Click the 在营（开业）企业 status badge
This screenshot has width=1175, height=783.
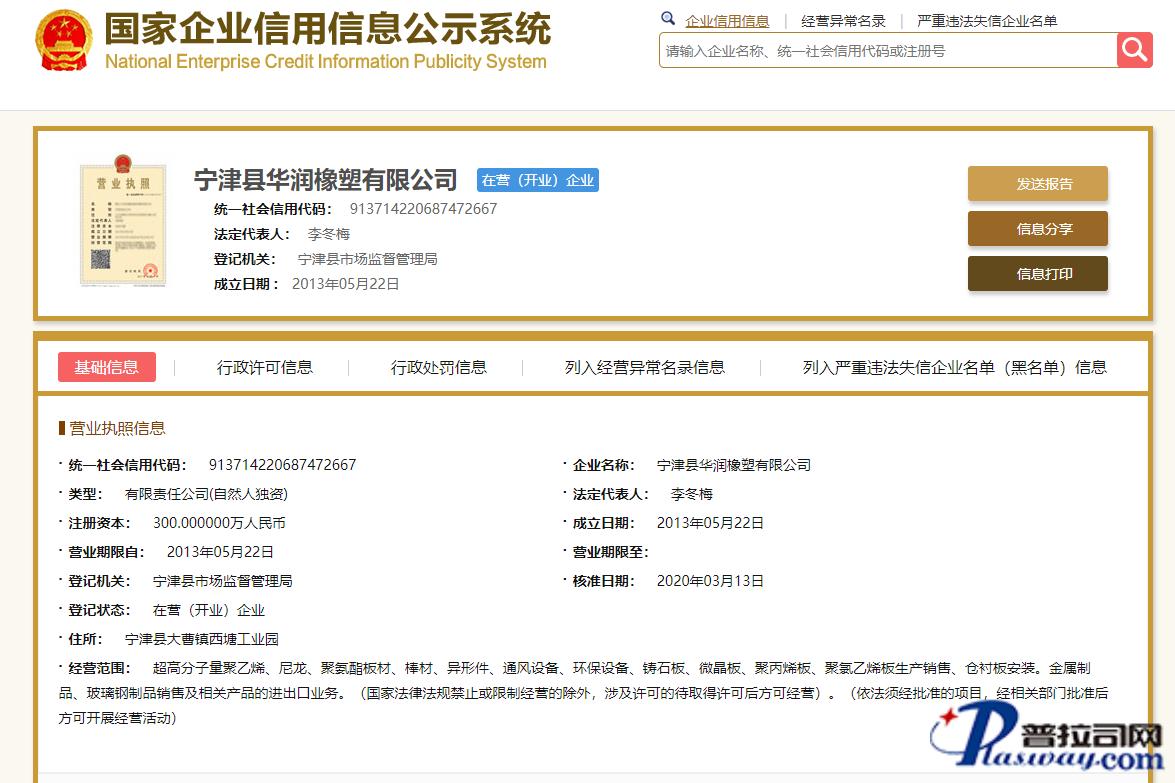538,181
